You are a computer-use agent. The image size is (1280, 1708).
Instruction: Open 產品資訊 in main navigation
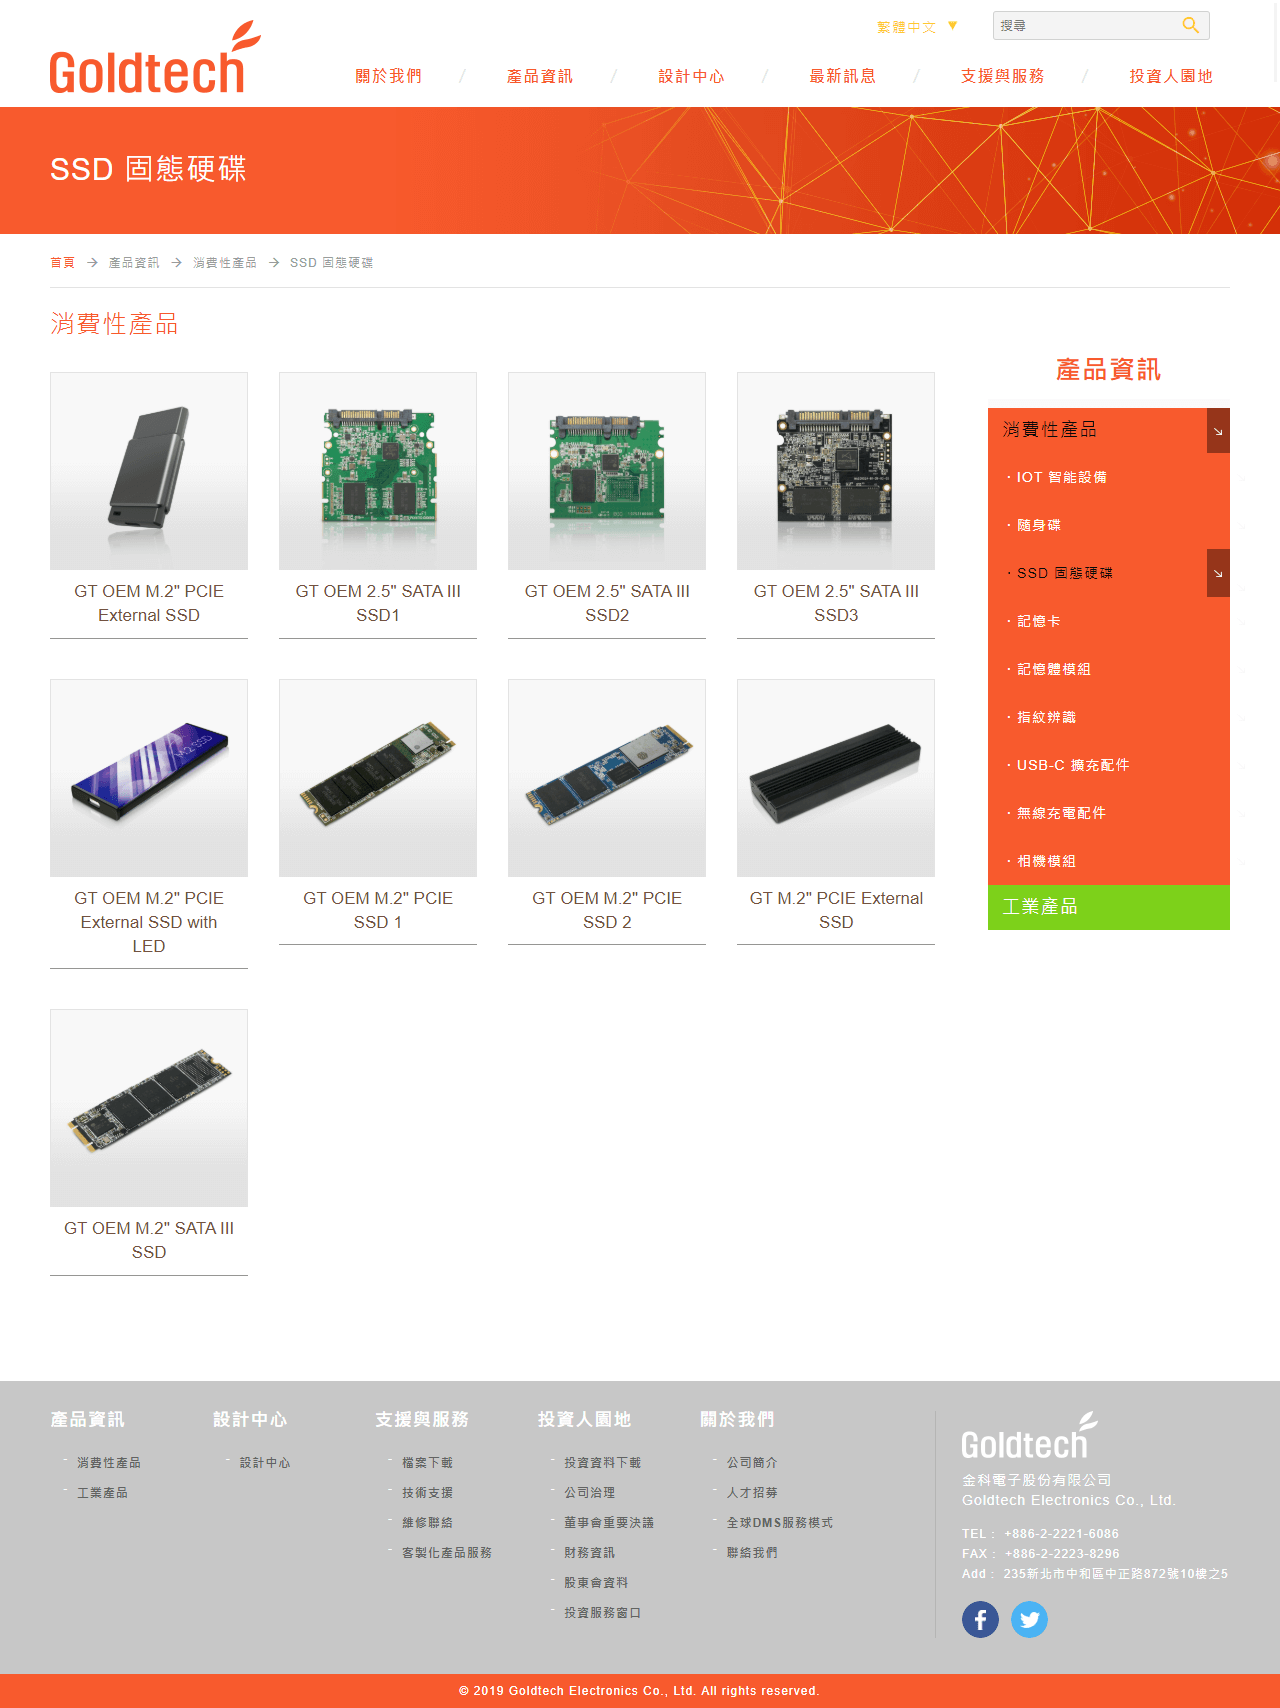point(540,76)
